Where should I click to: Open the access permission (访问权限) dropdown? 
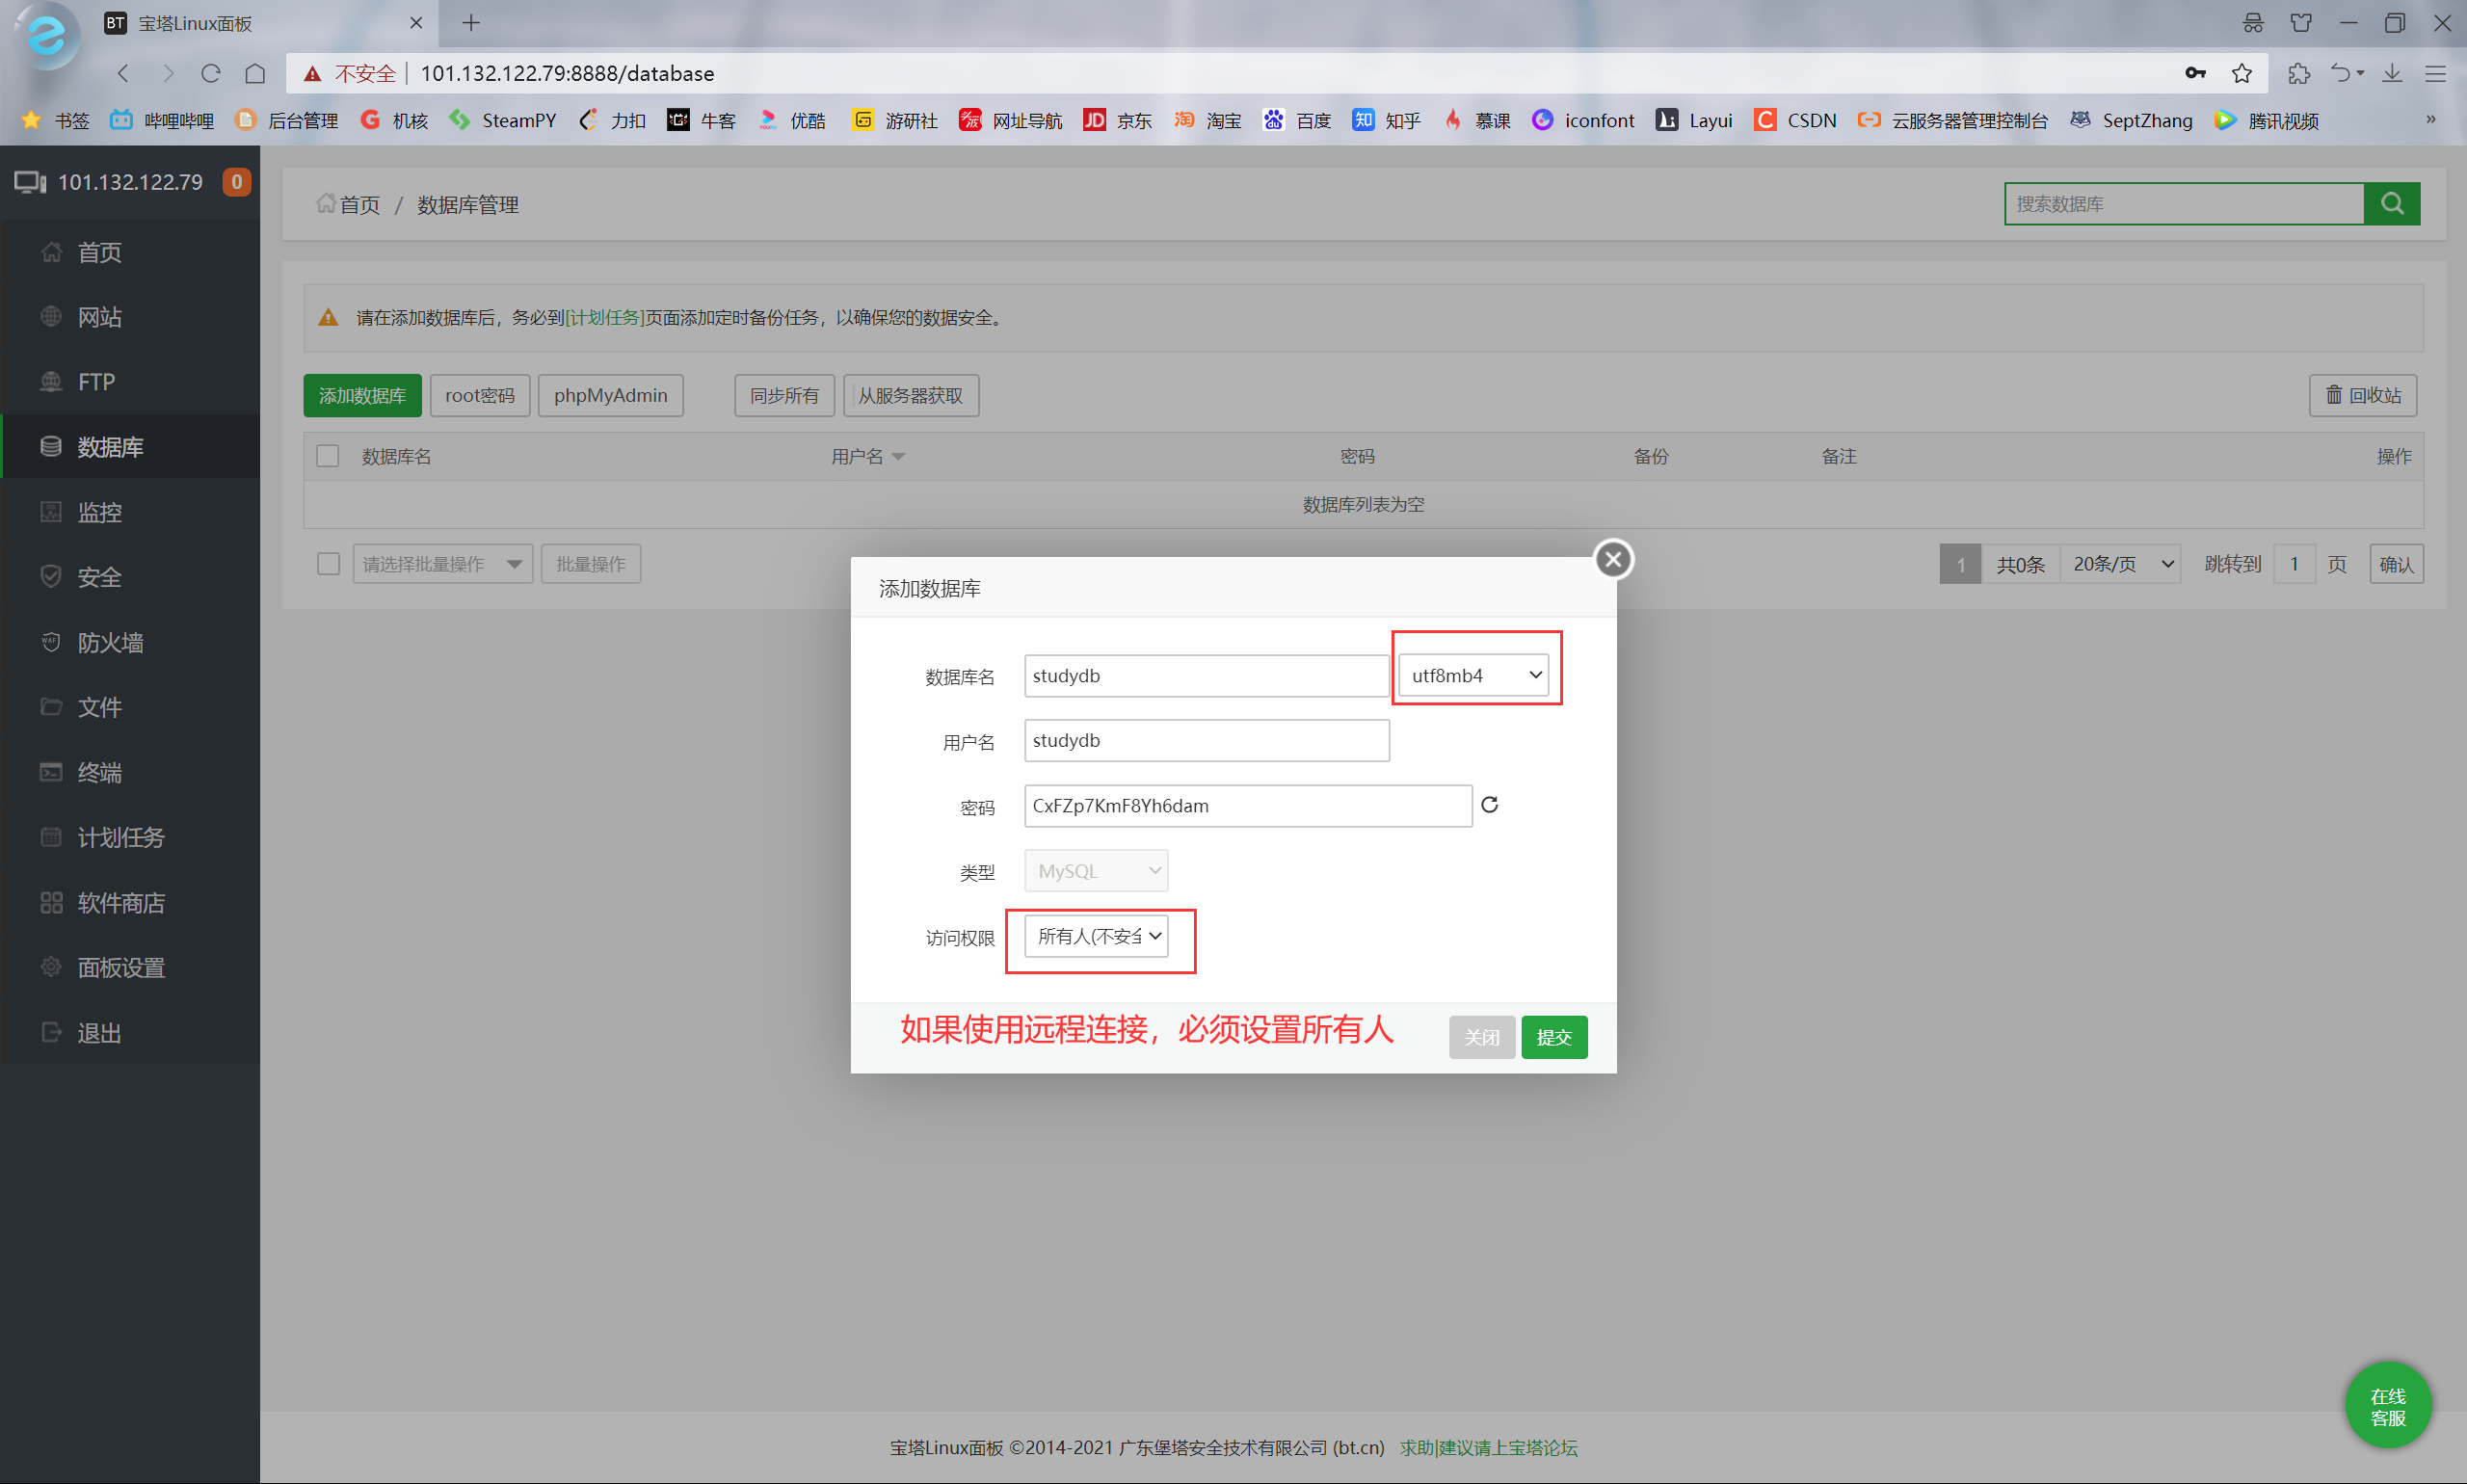coord(1096,937)
